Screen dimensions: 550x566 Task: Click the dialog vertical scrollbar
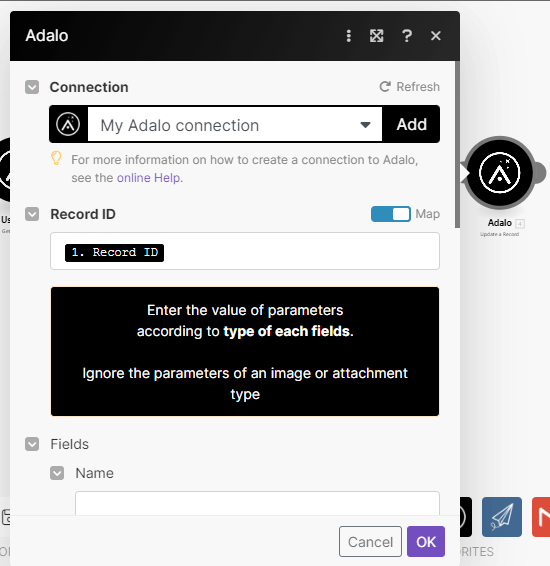(x=457, y=144)
